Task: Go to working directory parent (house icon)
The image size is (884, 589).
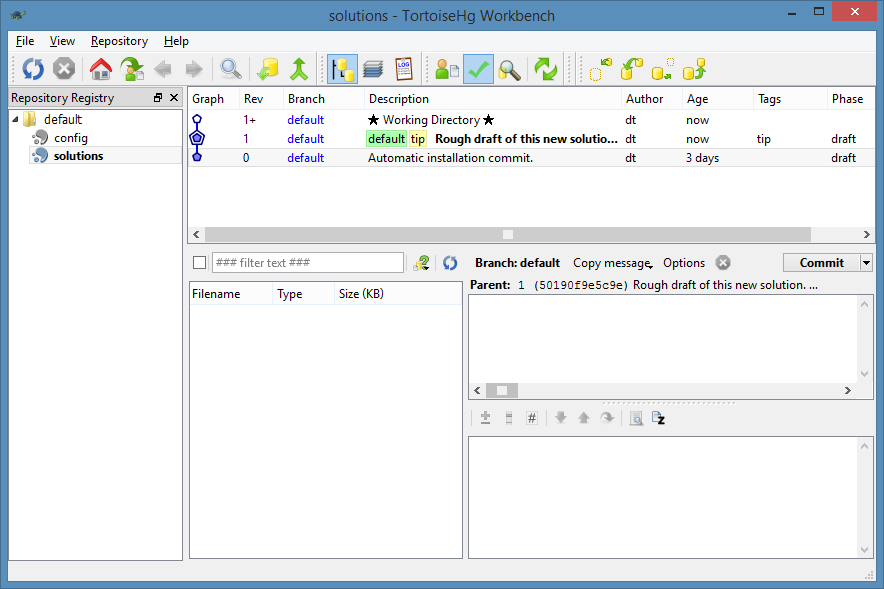Action: (x=101, y=69)
